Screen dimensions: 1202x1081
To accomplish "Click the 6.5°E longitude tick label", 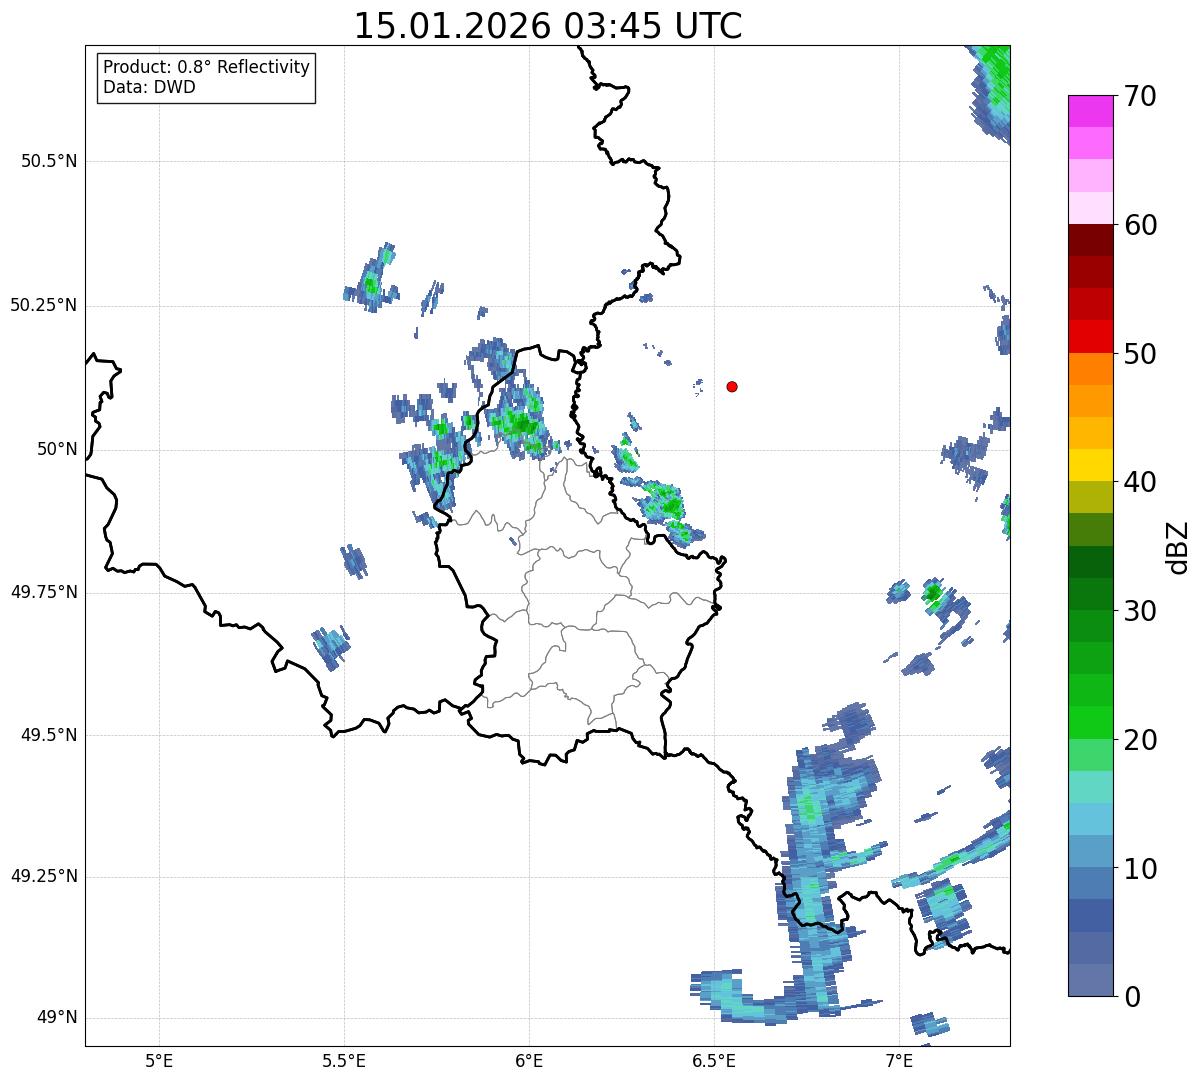I will point(714,1060).
